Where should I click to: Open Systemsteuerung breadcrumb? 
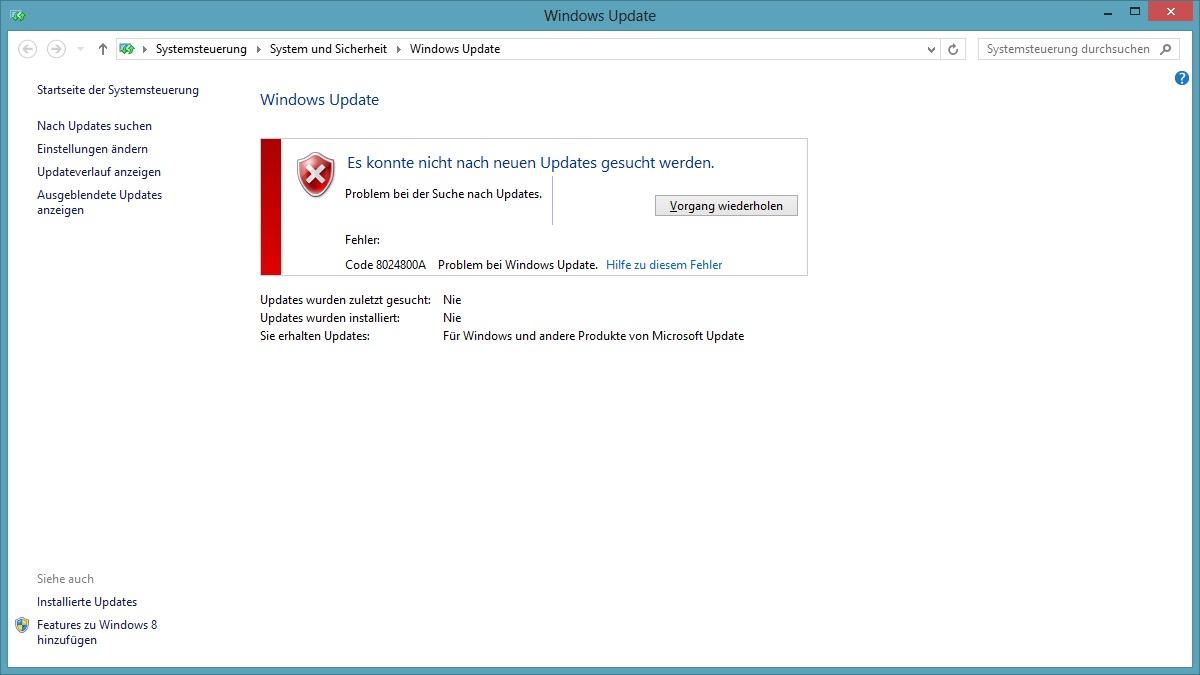click(x=201, y=49)
